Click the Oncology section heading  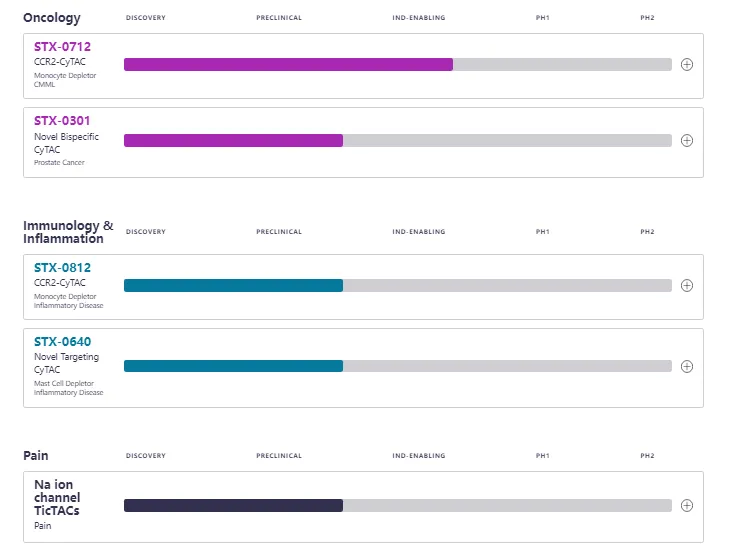coord(52,18)
